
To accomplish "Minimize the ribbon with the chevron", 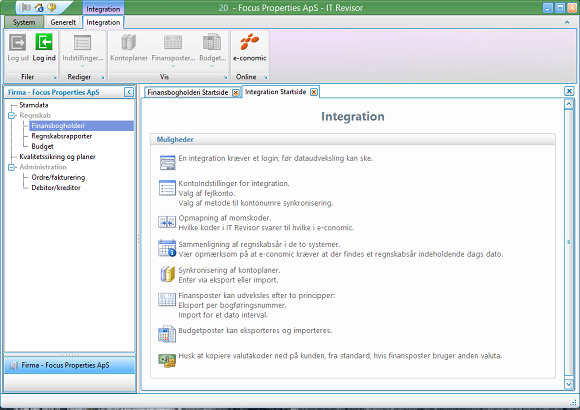I will (567, 22).
